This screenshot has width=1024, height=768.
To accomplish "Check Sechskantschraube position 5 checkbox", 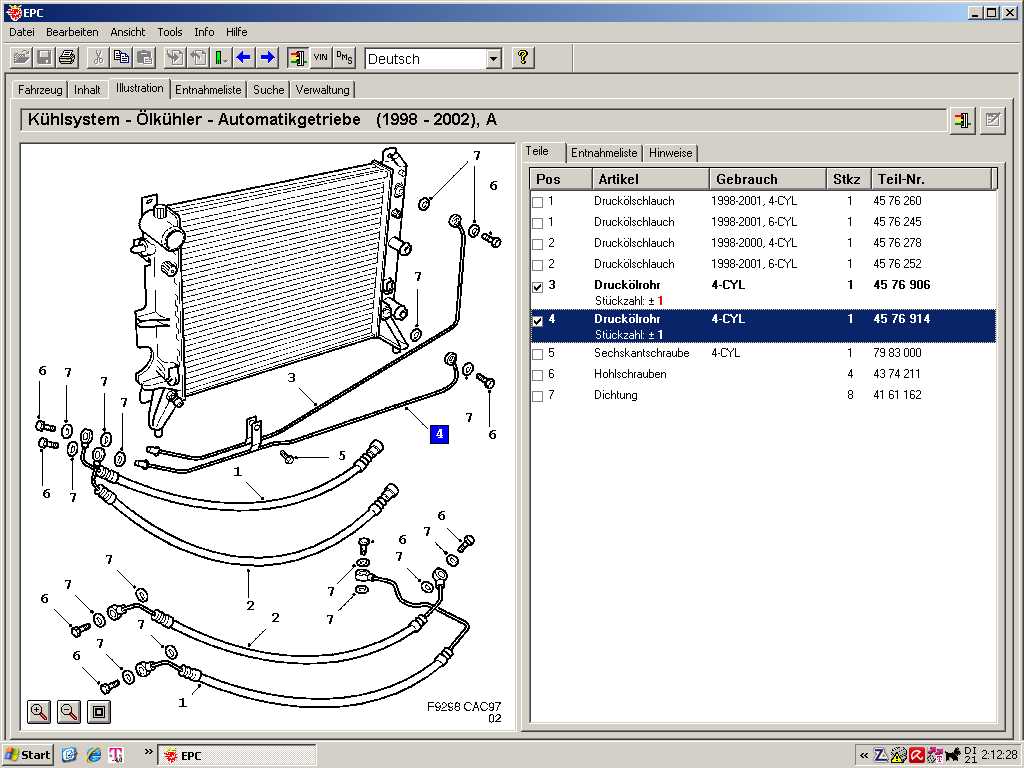I will tap(537, 355).
